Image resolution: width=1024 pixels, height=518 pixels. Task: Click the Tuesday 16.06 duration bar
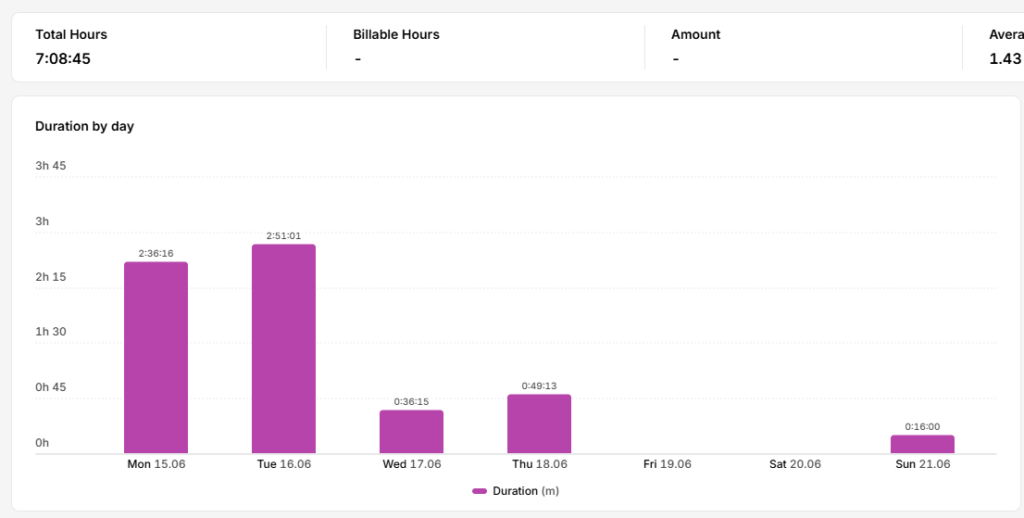point(283,349)
